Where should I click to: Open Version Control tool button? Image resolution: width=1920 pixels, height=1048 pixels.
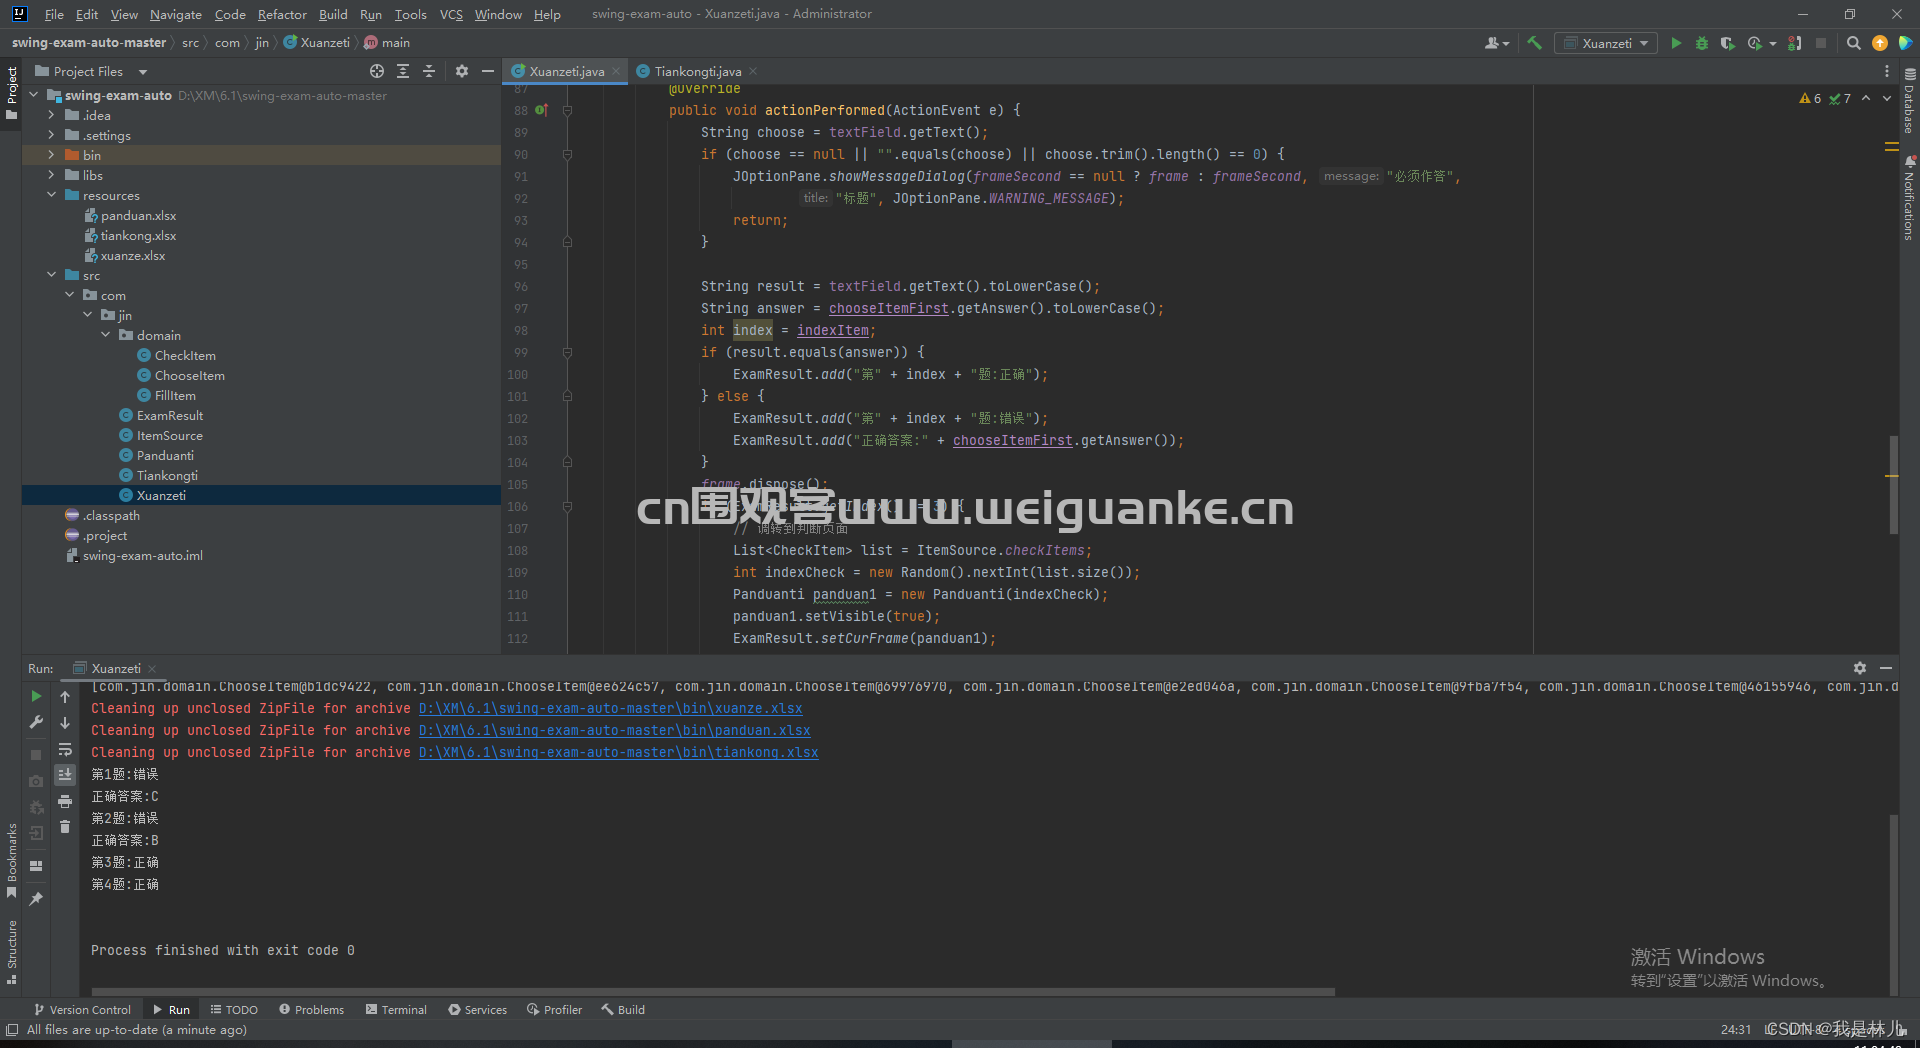coord(82,1010)
